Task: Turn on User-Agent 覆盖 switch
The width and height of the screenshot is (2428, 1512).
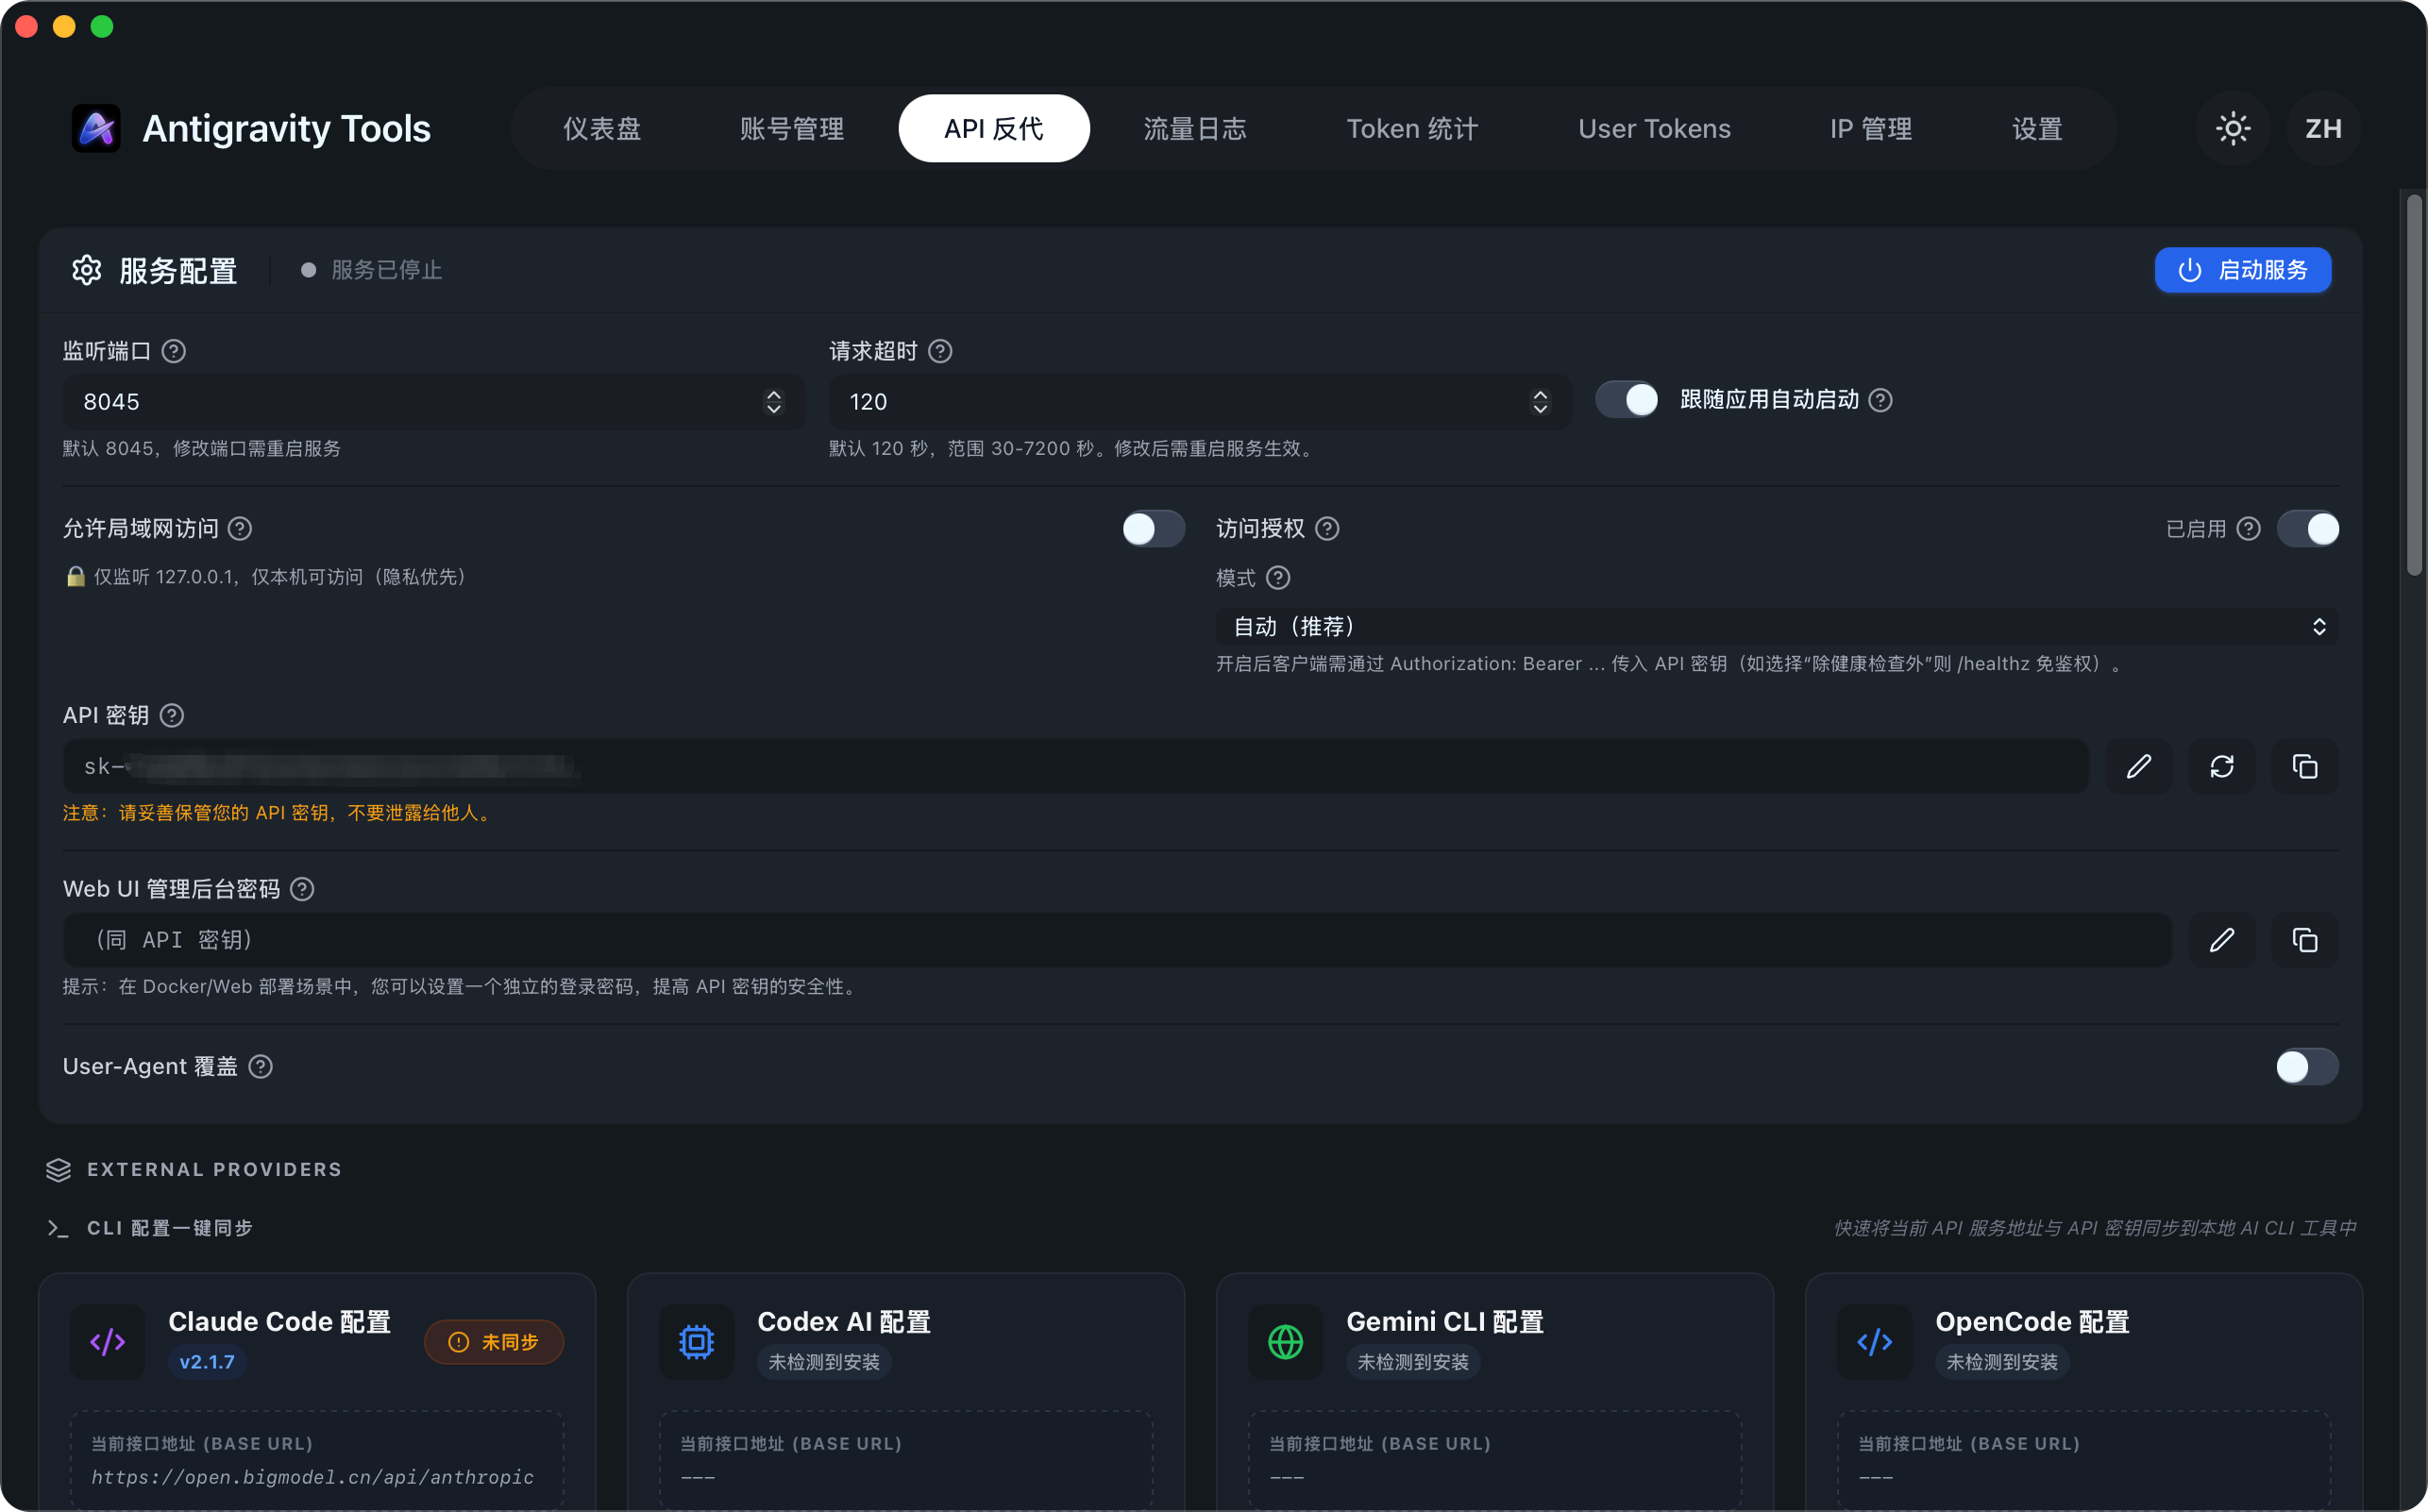Action: tap(2306, 1067)
